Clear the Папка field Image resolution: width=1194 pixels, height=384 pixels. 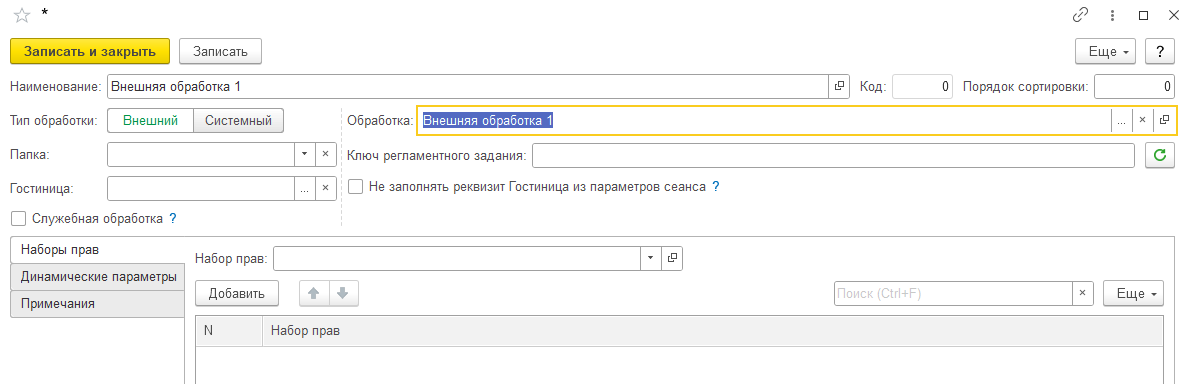(x=325, y=154)
